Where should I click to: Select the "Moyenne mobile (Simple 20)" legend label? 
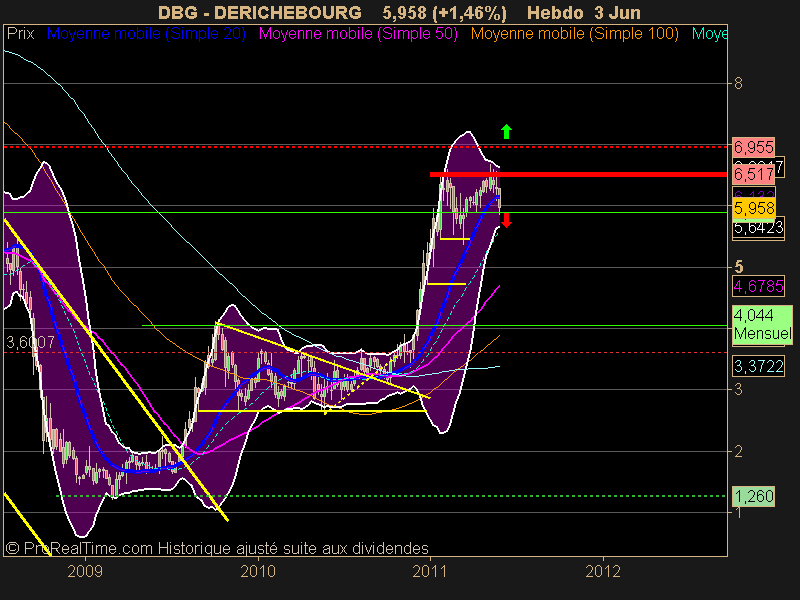146,34
